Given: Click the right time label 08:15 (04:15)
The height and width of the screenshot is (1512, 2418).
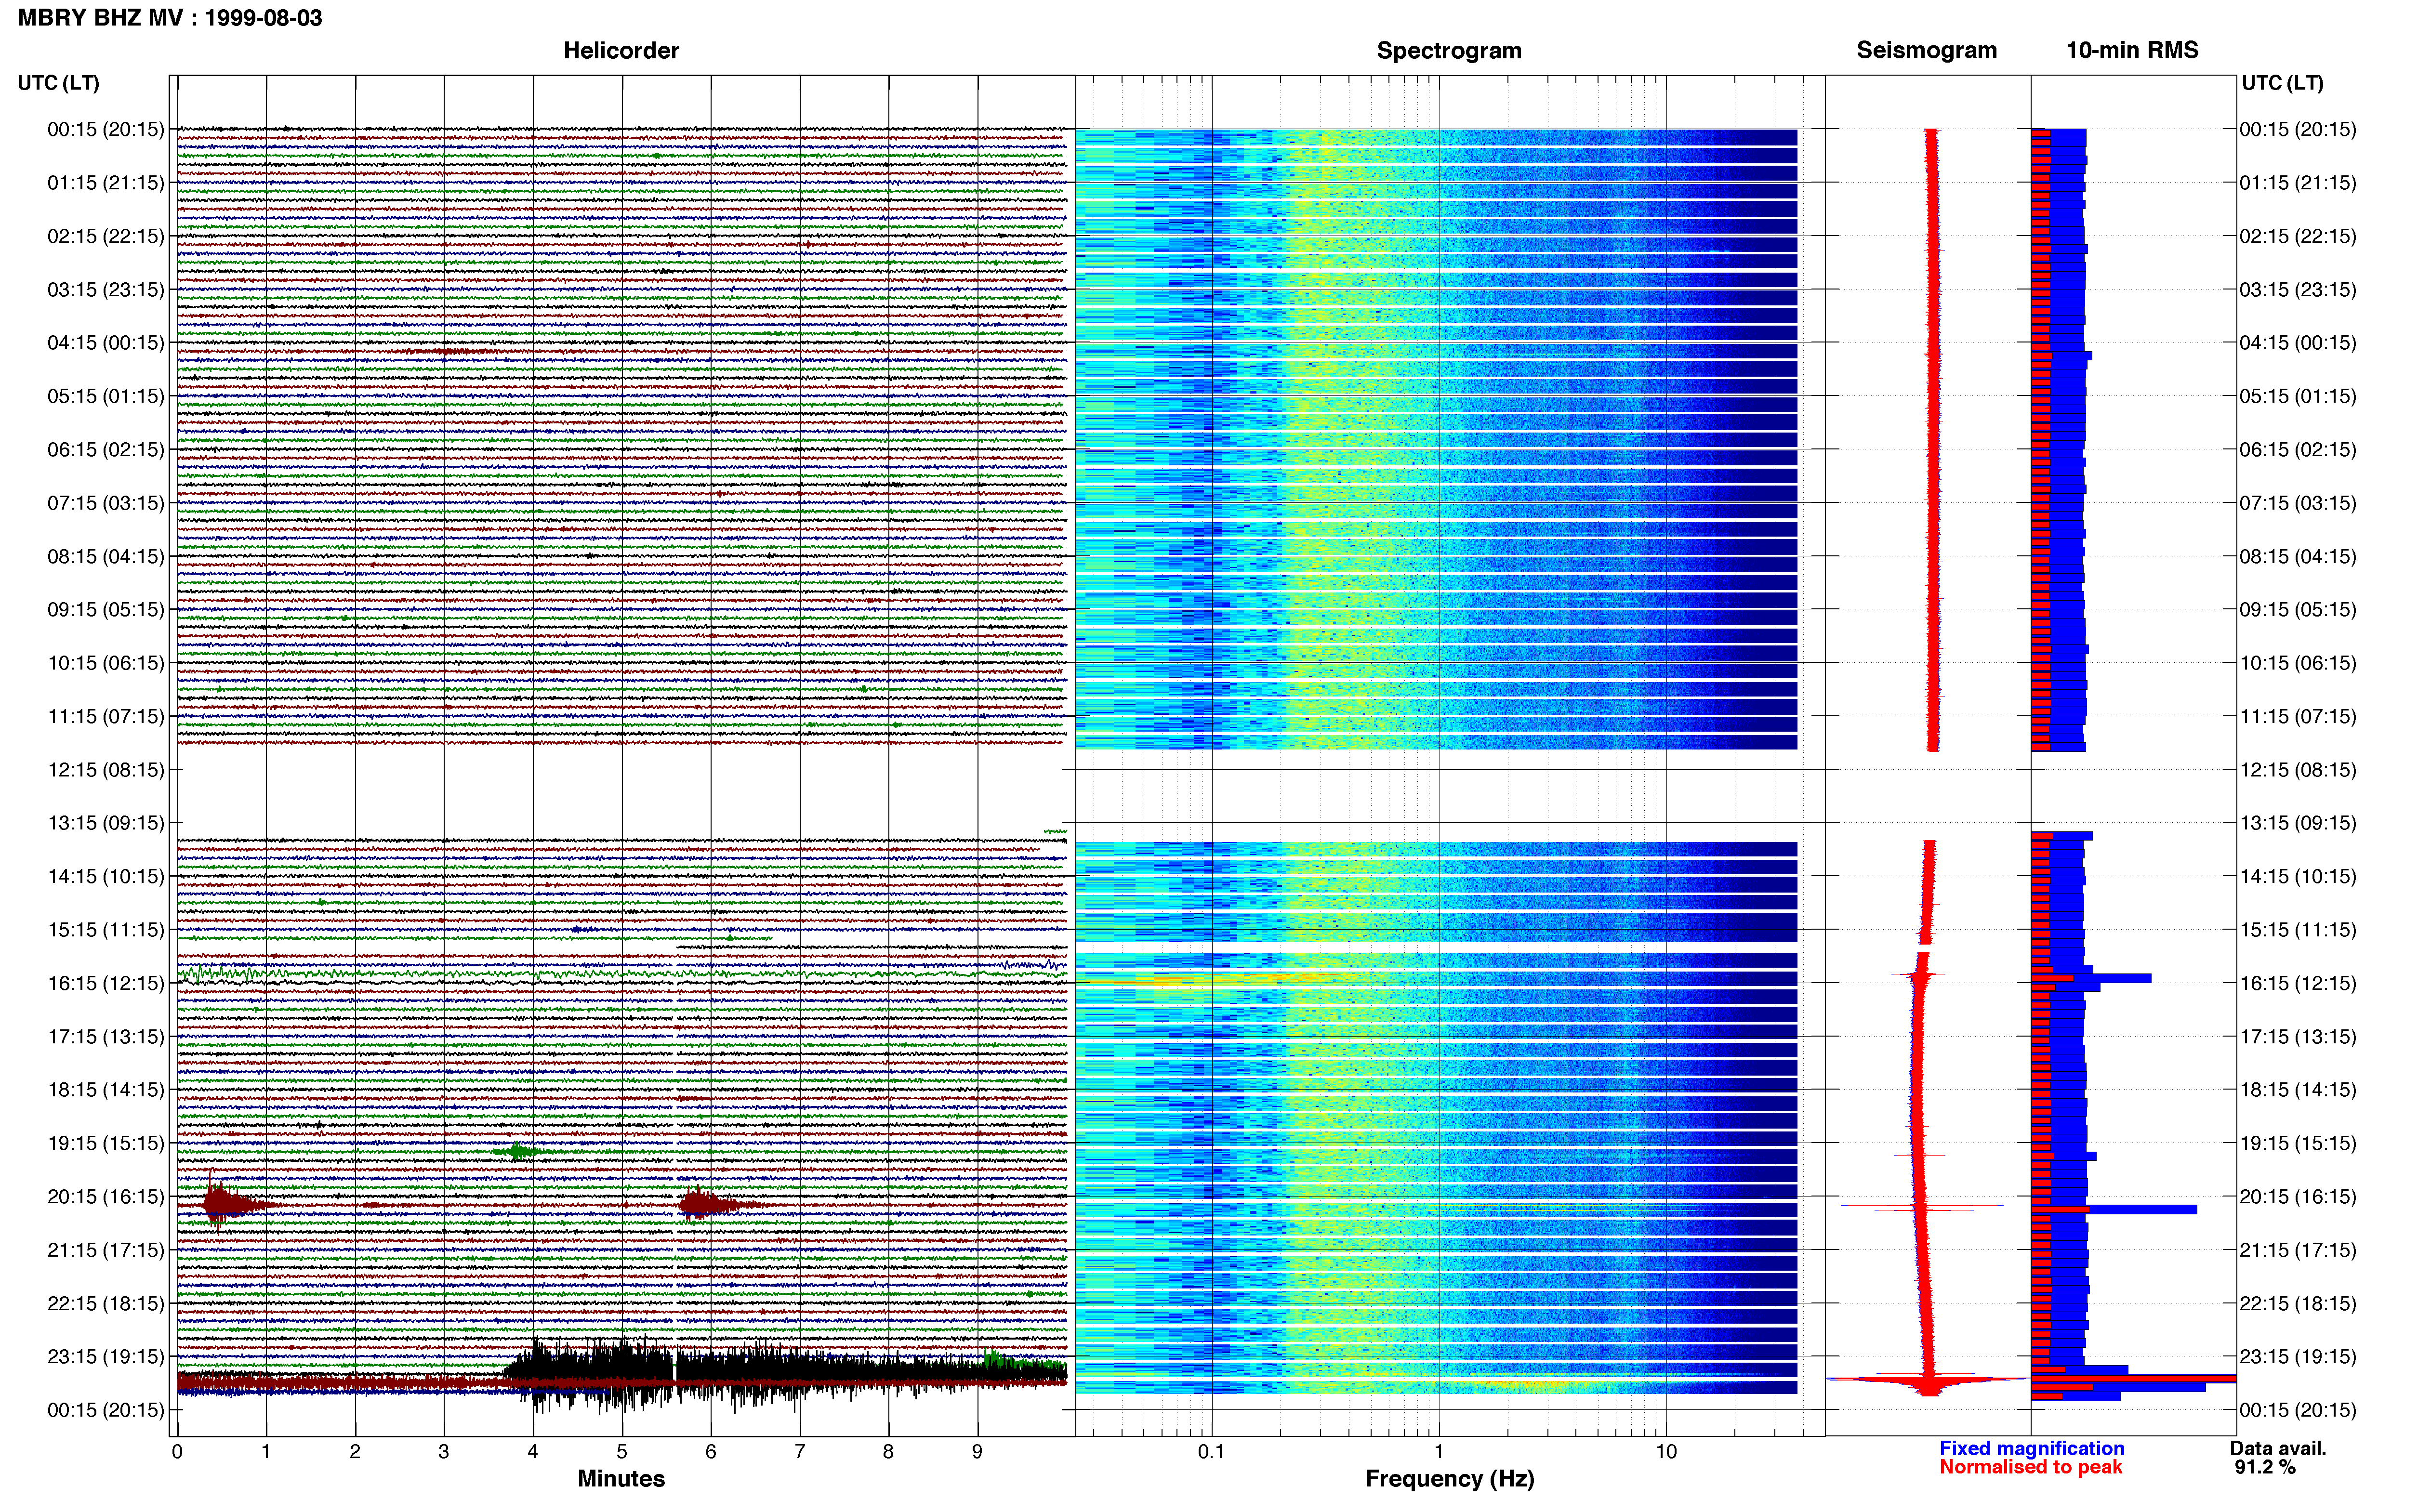Looking at the screenshot, I should [2298, 557].
